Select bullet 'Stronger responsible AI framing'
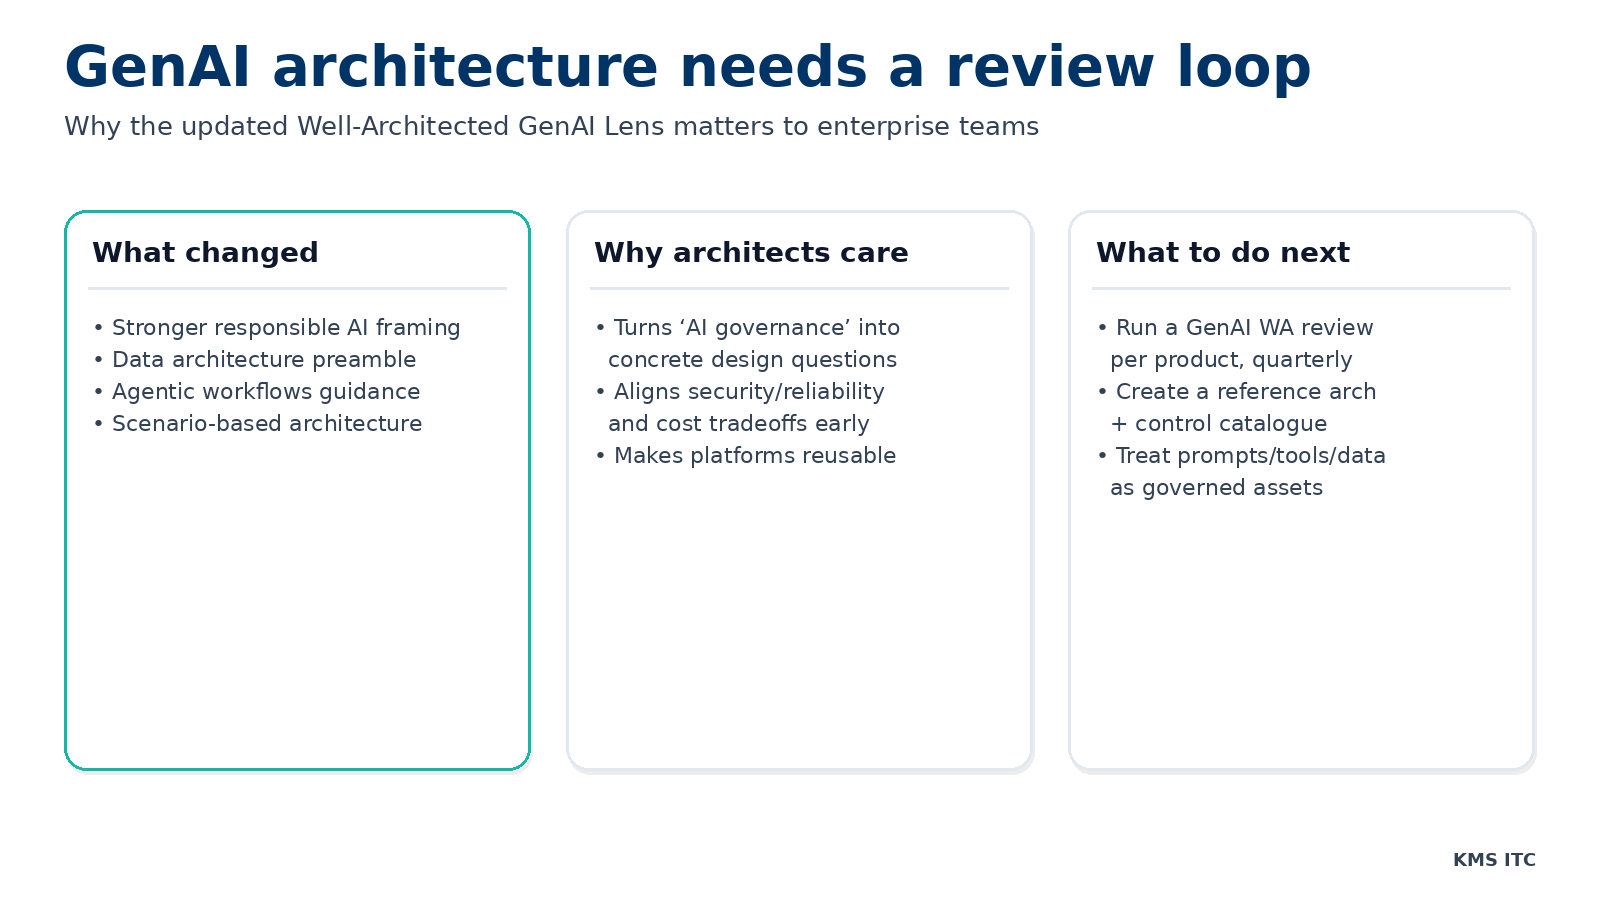1600x900 pixels. (x=286, y=327)
